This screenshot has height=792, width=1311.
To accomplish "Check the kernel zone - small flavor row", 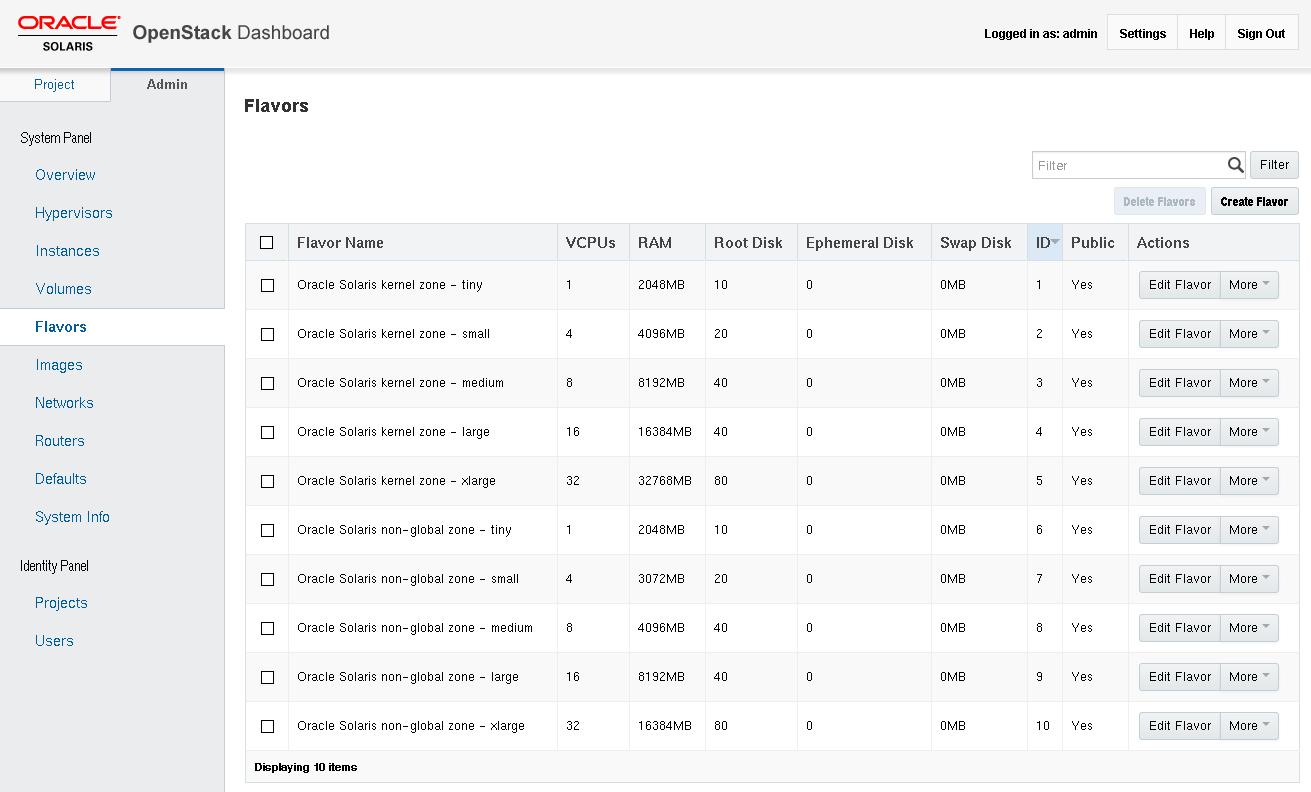I will click(x=267, y=334).
